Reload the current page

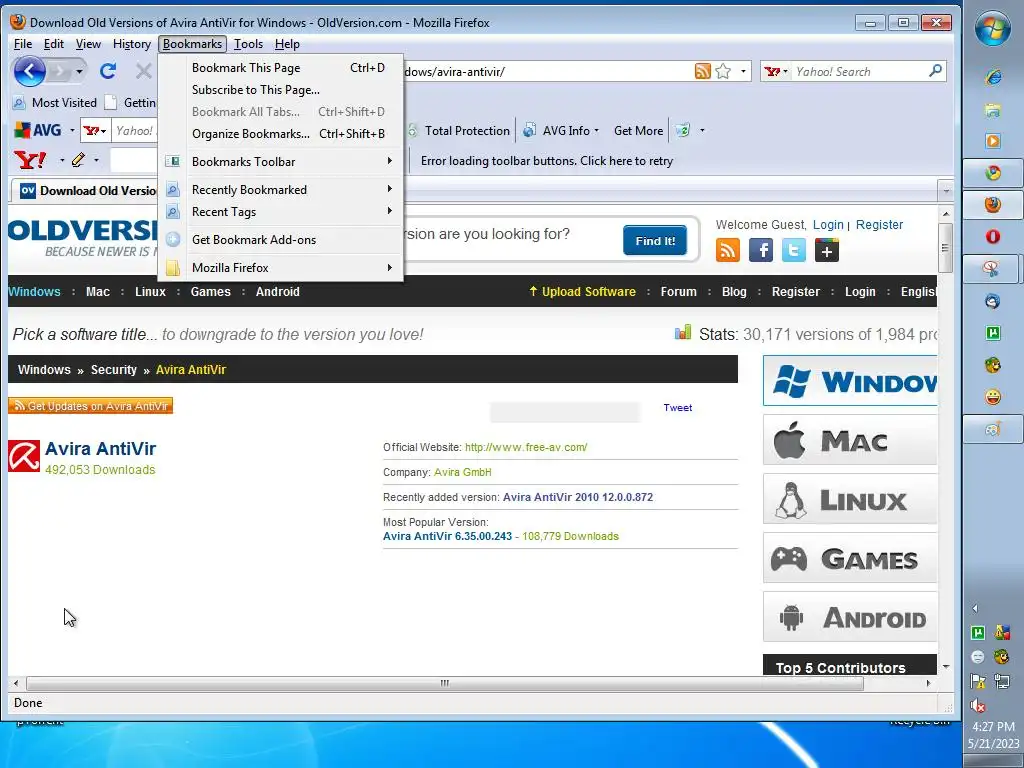[x=108, y=71]
